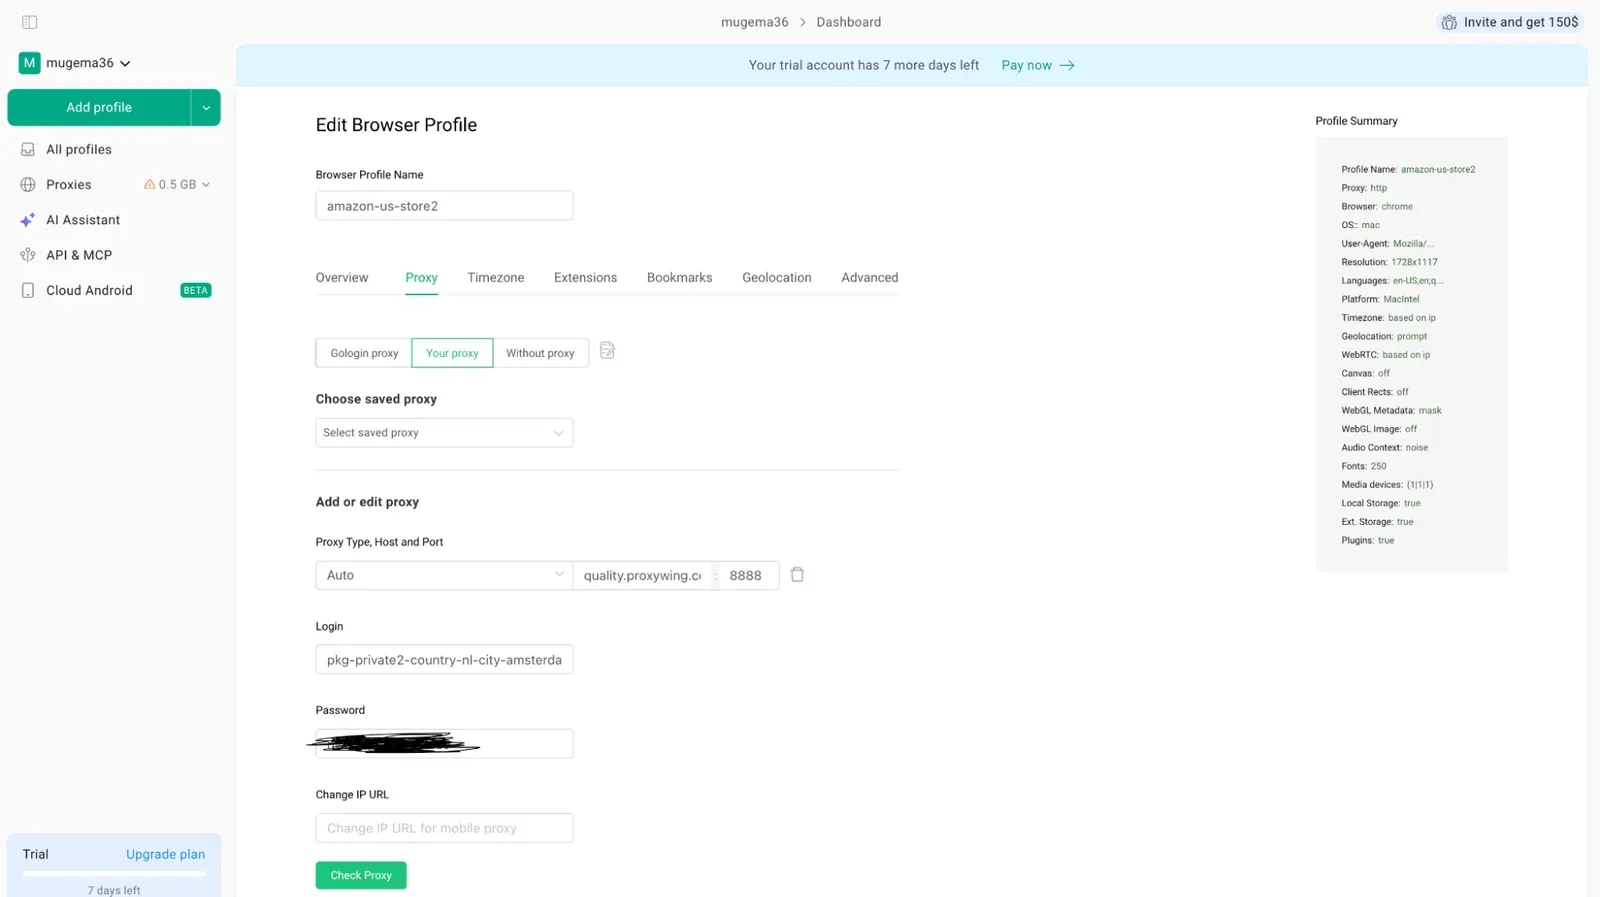
Task: Click the proxy traffic warning icon
Action: 149,185
